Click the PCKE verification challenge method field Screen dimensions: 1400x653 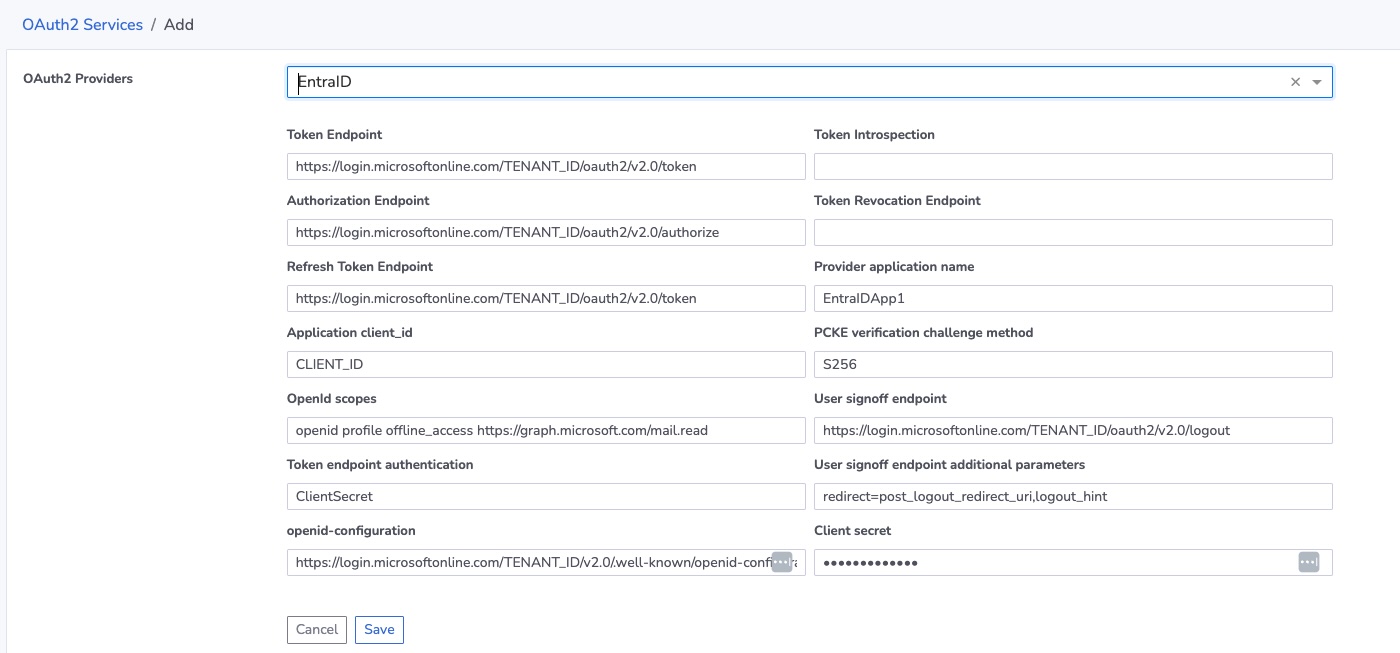tap(1072, 364)
